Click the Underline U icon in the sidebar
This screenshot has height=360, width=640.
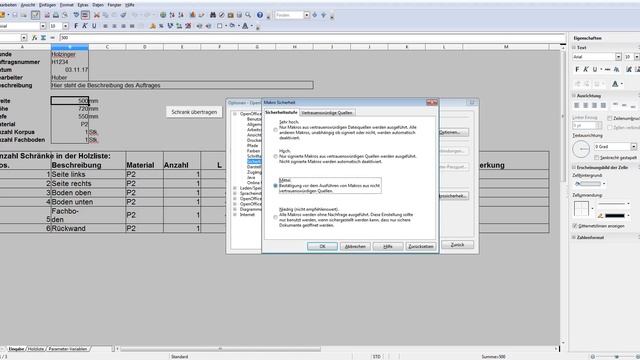(595, 69)
